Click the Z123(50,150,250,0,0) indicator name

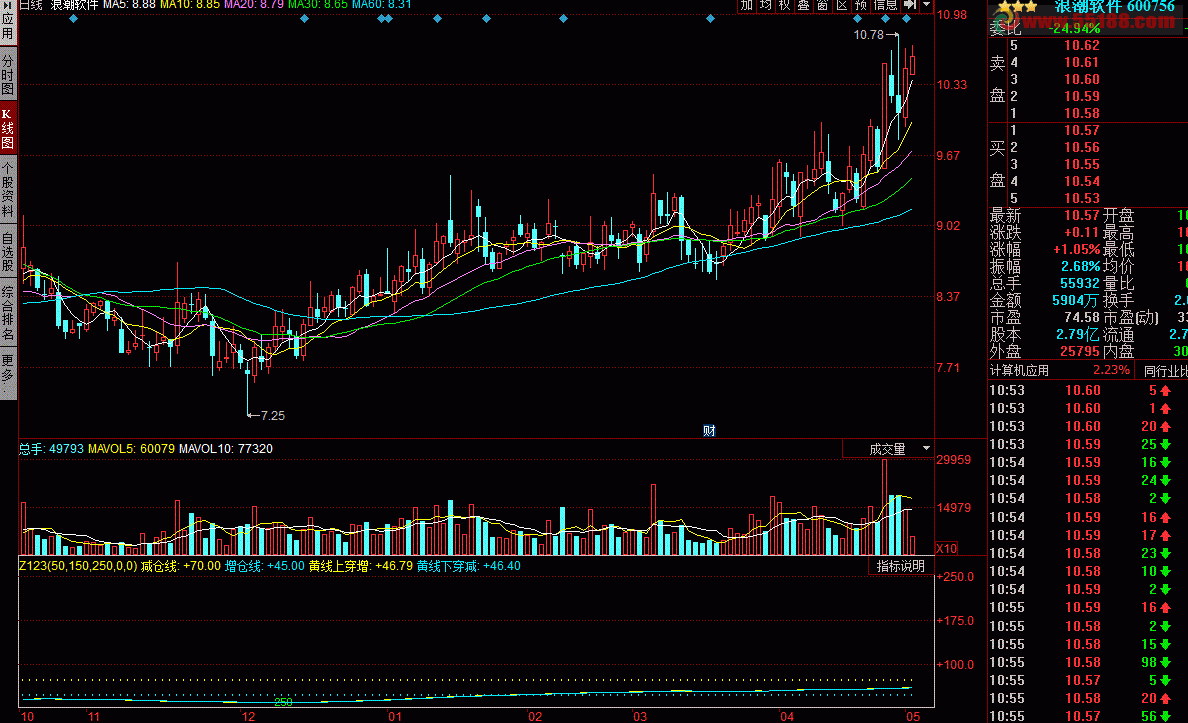pos(78,566)
